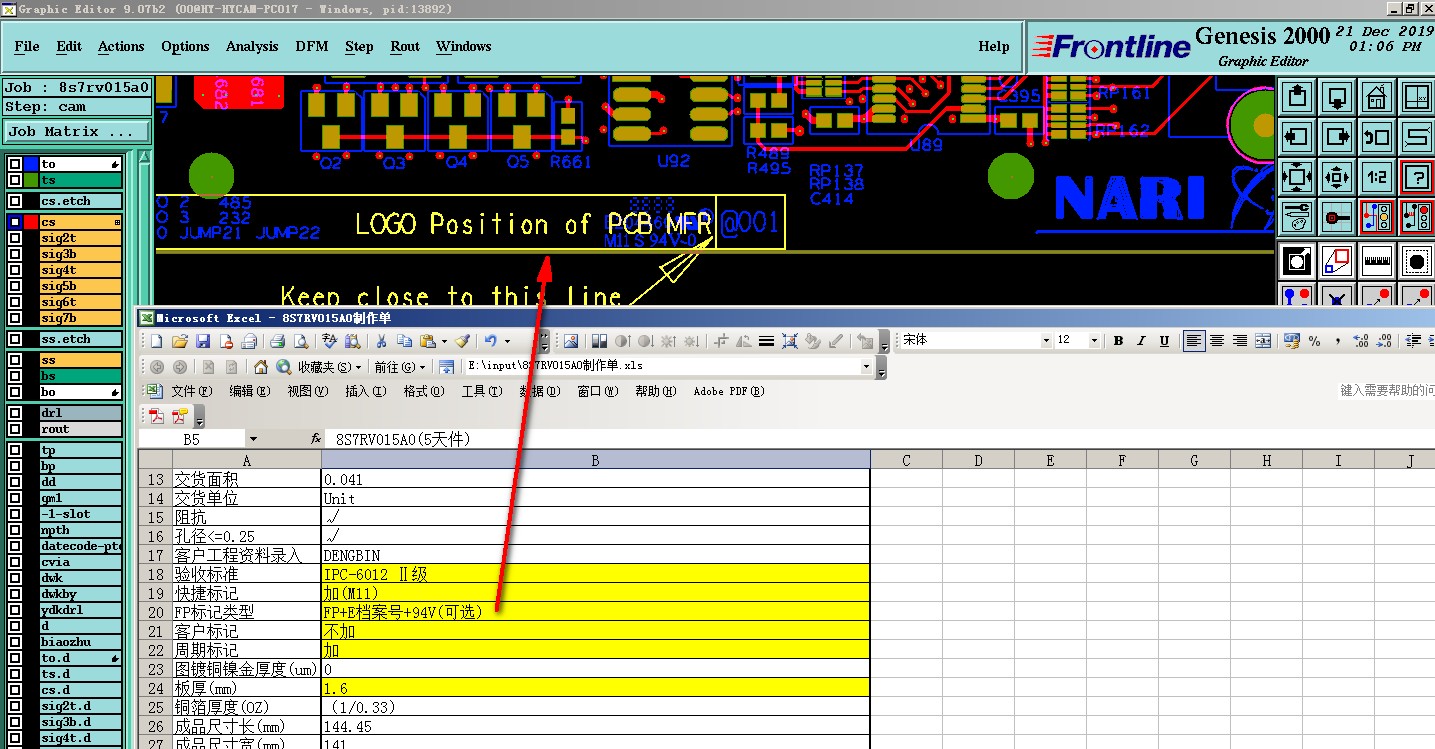Select Excel column header C
1435x749 pixels.
tap(906, 460)
